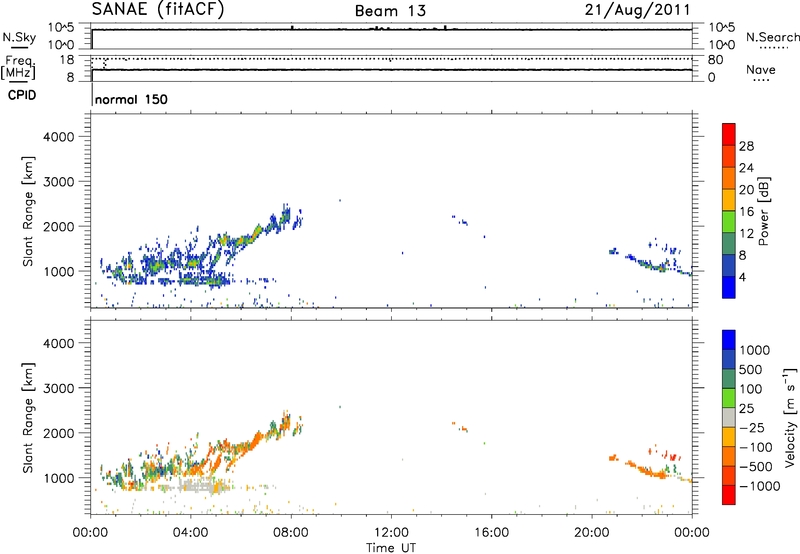Click the 12:00 time tick label

[x=391, y=533]
